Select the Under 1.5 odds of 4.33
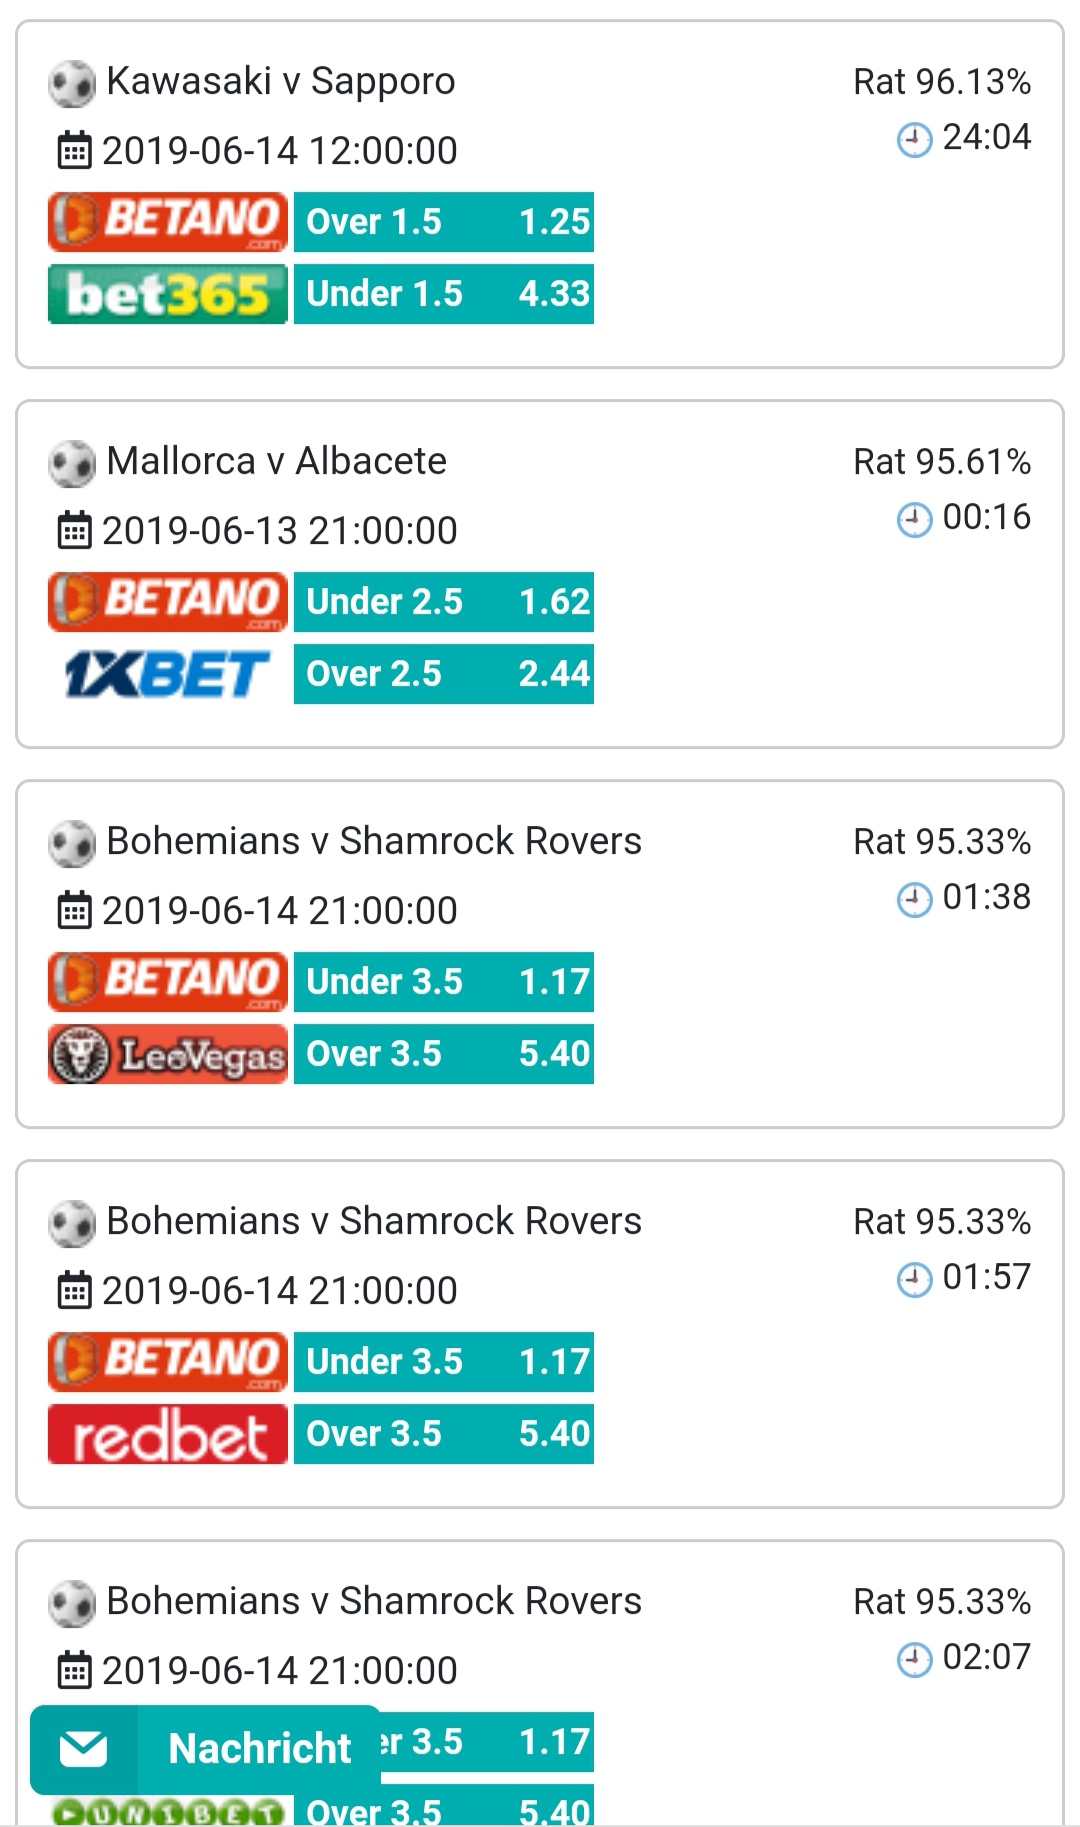Image resolution: width=1080 pixels, height=1827 pixels. point(444,294)
